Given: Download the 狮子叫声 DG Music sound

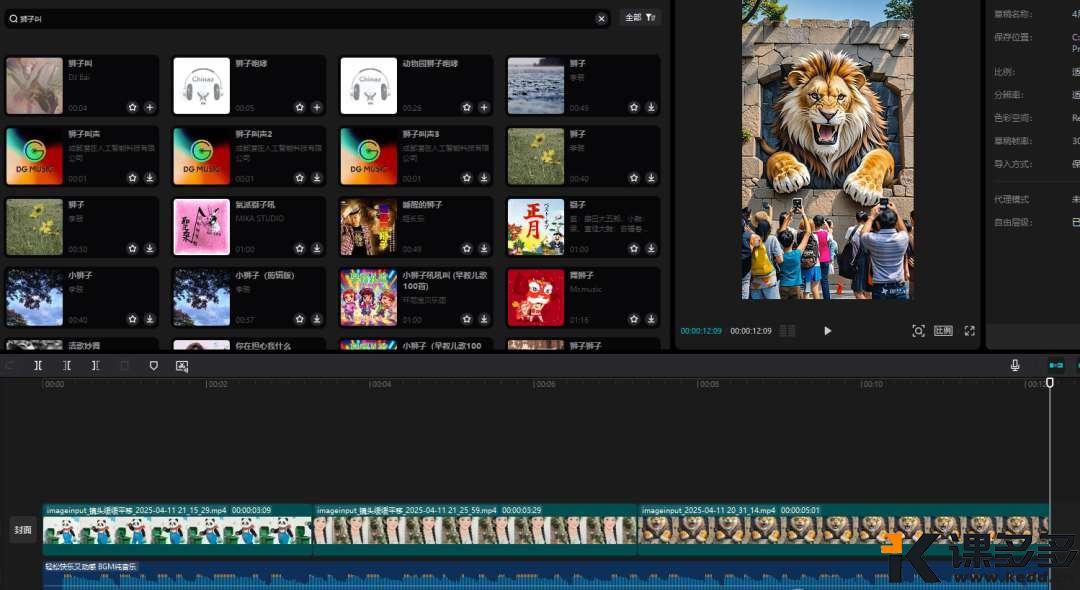Looking at the screenshot, I should 149,178.
